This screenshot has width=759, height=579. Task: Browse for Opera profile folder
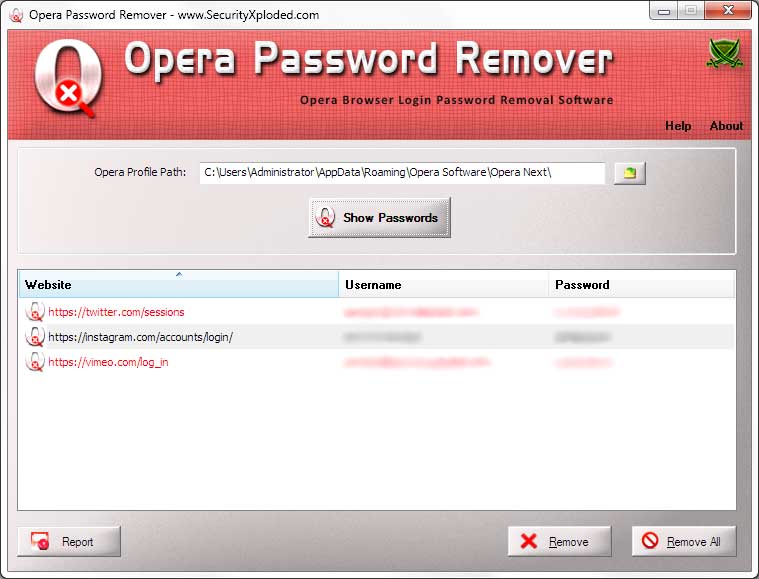click(x=629, y=174)
